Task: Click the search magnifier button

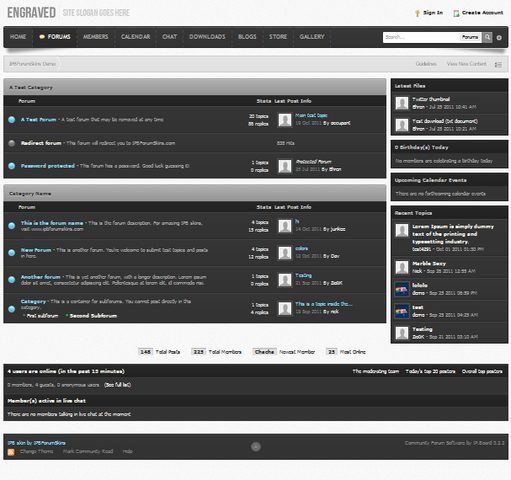Action: [x=487, y=37]
